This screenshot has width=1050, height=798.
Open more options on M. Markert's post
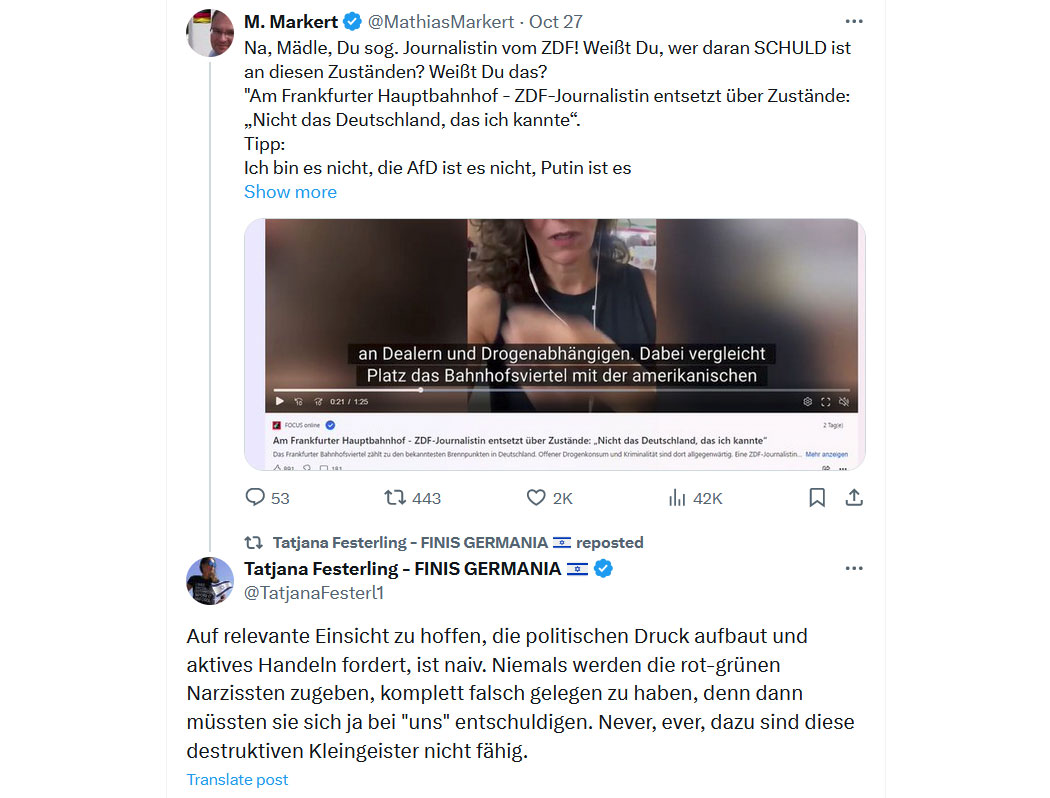854,21
